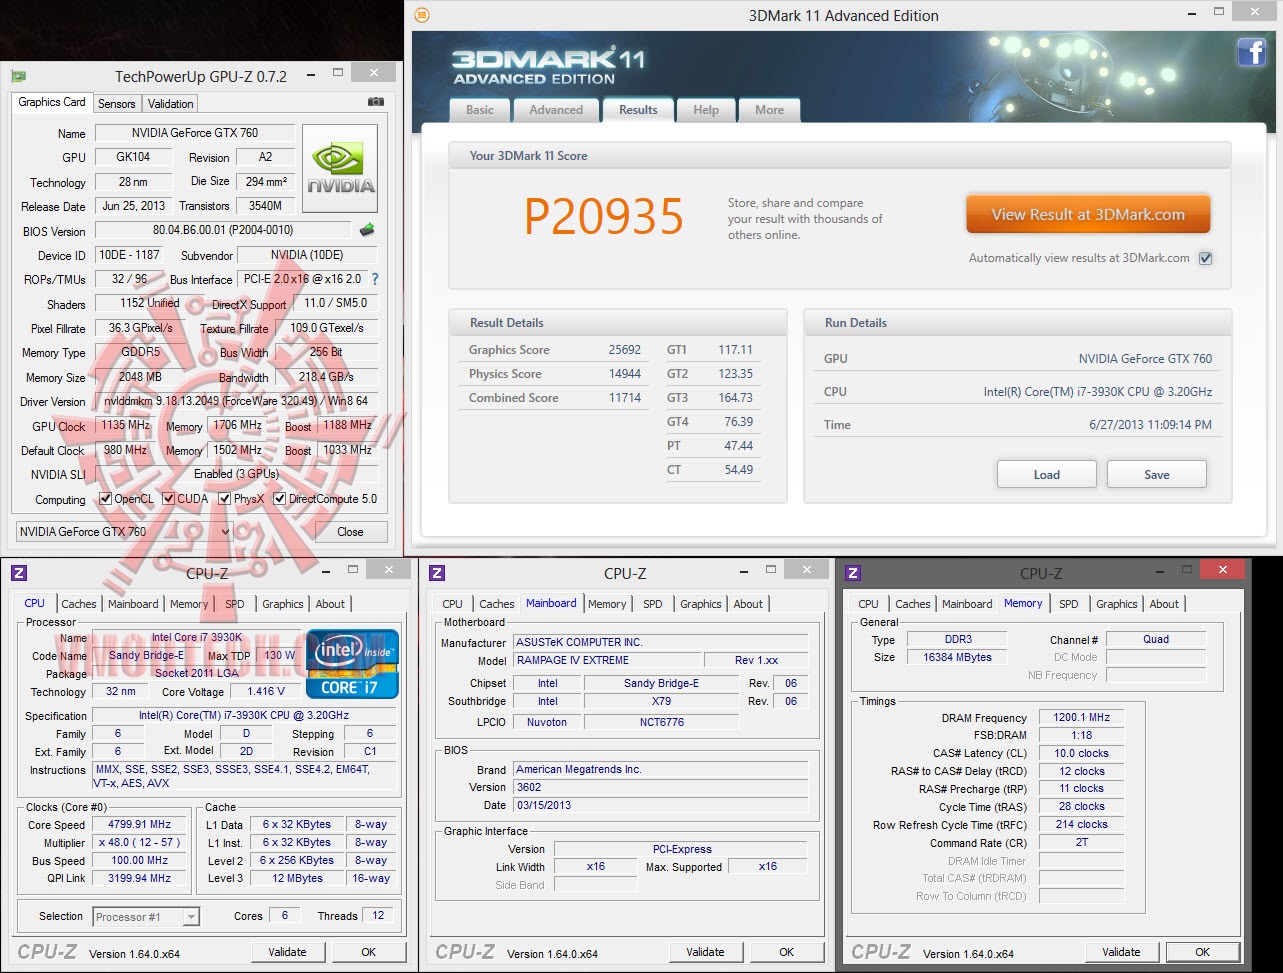Viewport: 1283px width, 973px height.
Task: Toggle the CUDA checkbox in GPU-Z
Action: click(169, 499)
